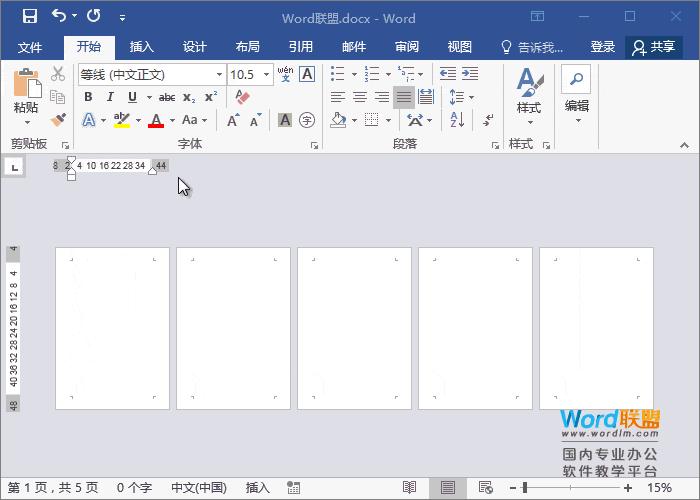The width and height of the screenshot is (700, 500).
Task: Open highlight color dropdown arrow
Action: [138, 120]
